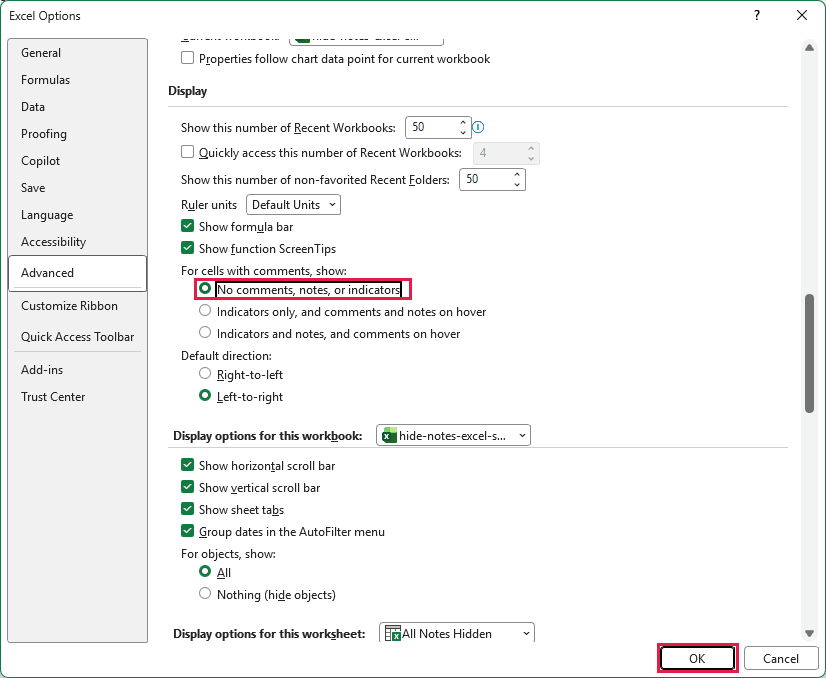Open the Add-ins category
Viewport: 826px width, 678px height.
[77, 370]
